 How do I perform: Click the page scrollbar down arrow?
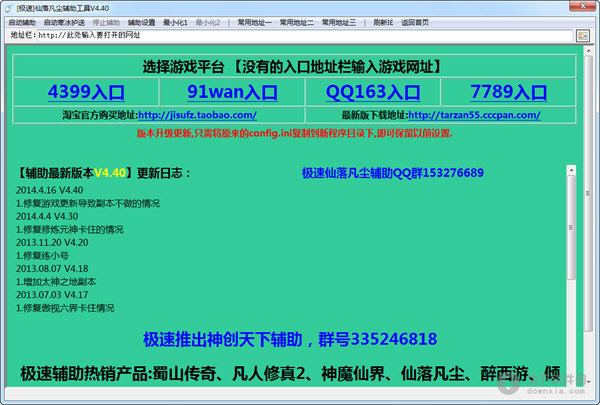coord(588,381)
